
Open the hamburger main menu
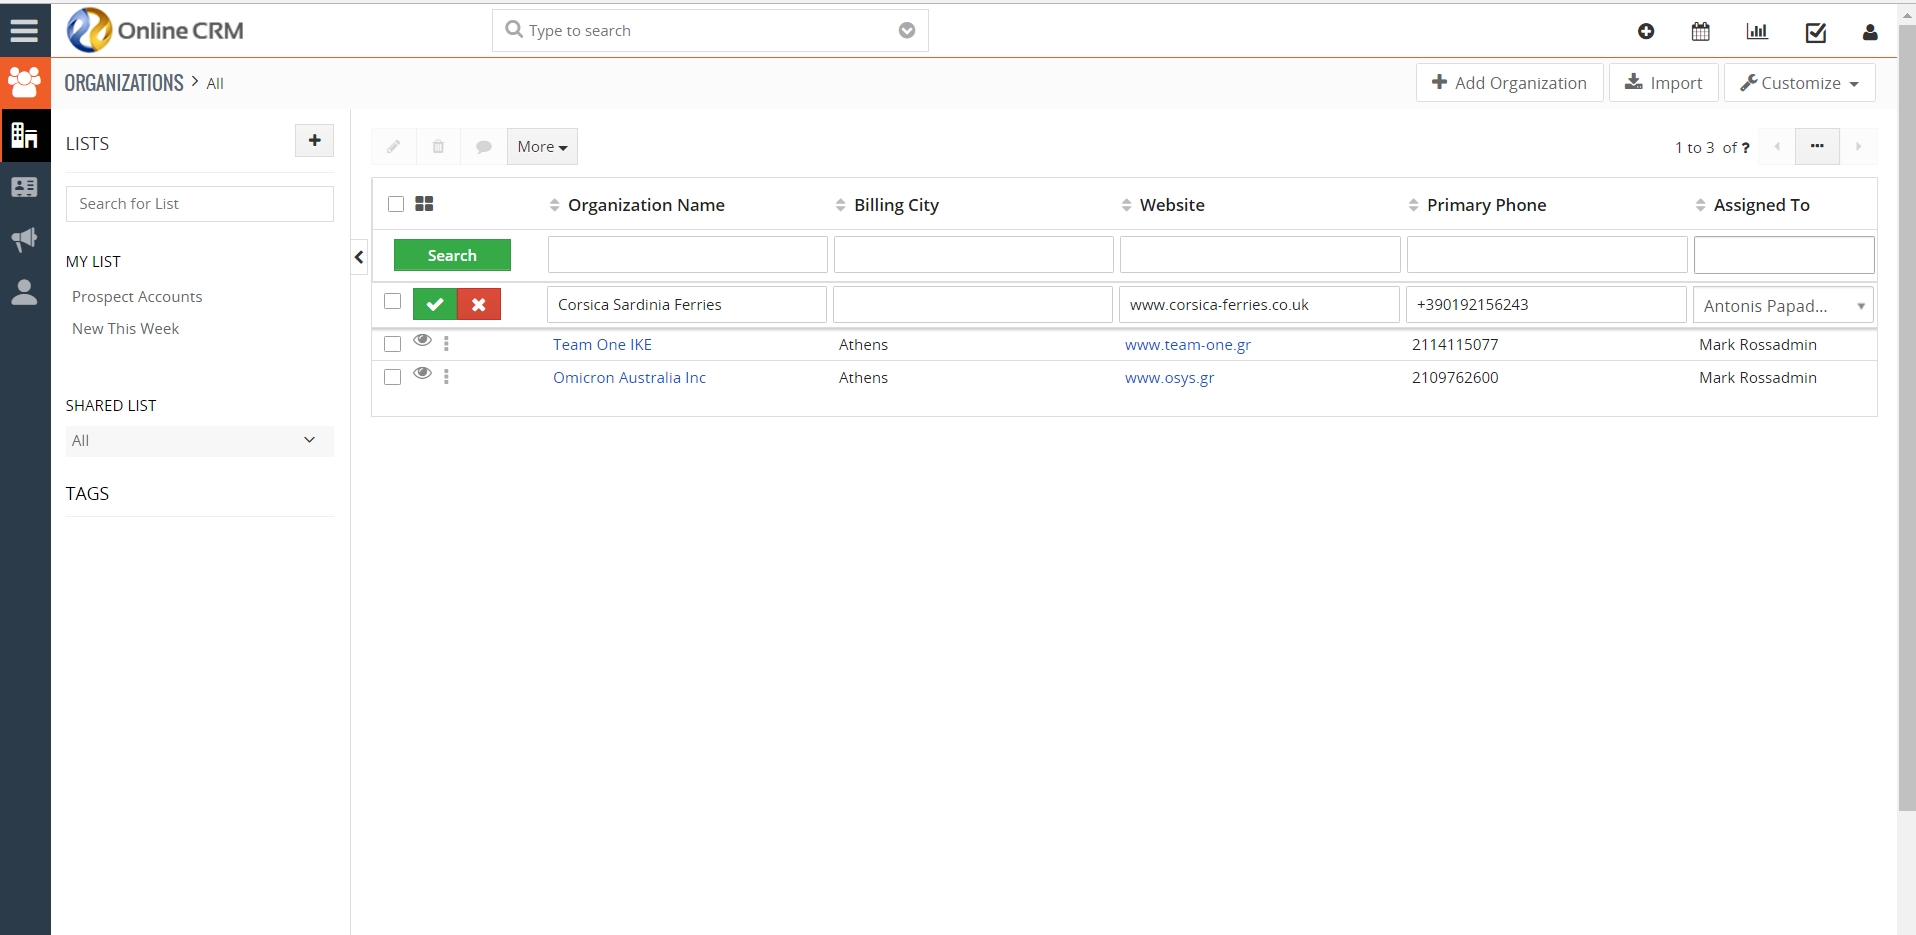(24, 30)
